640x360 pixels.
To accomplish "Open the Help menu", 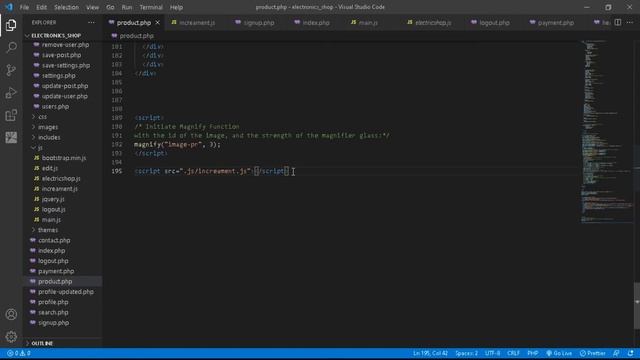I will click(176, 7).
